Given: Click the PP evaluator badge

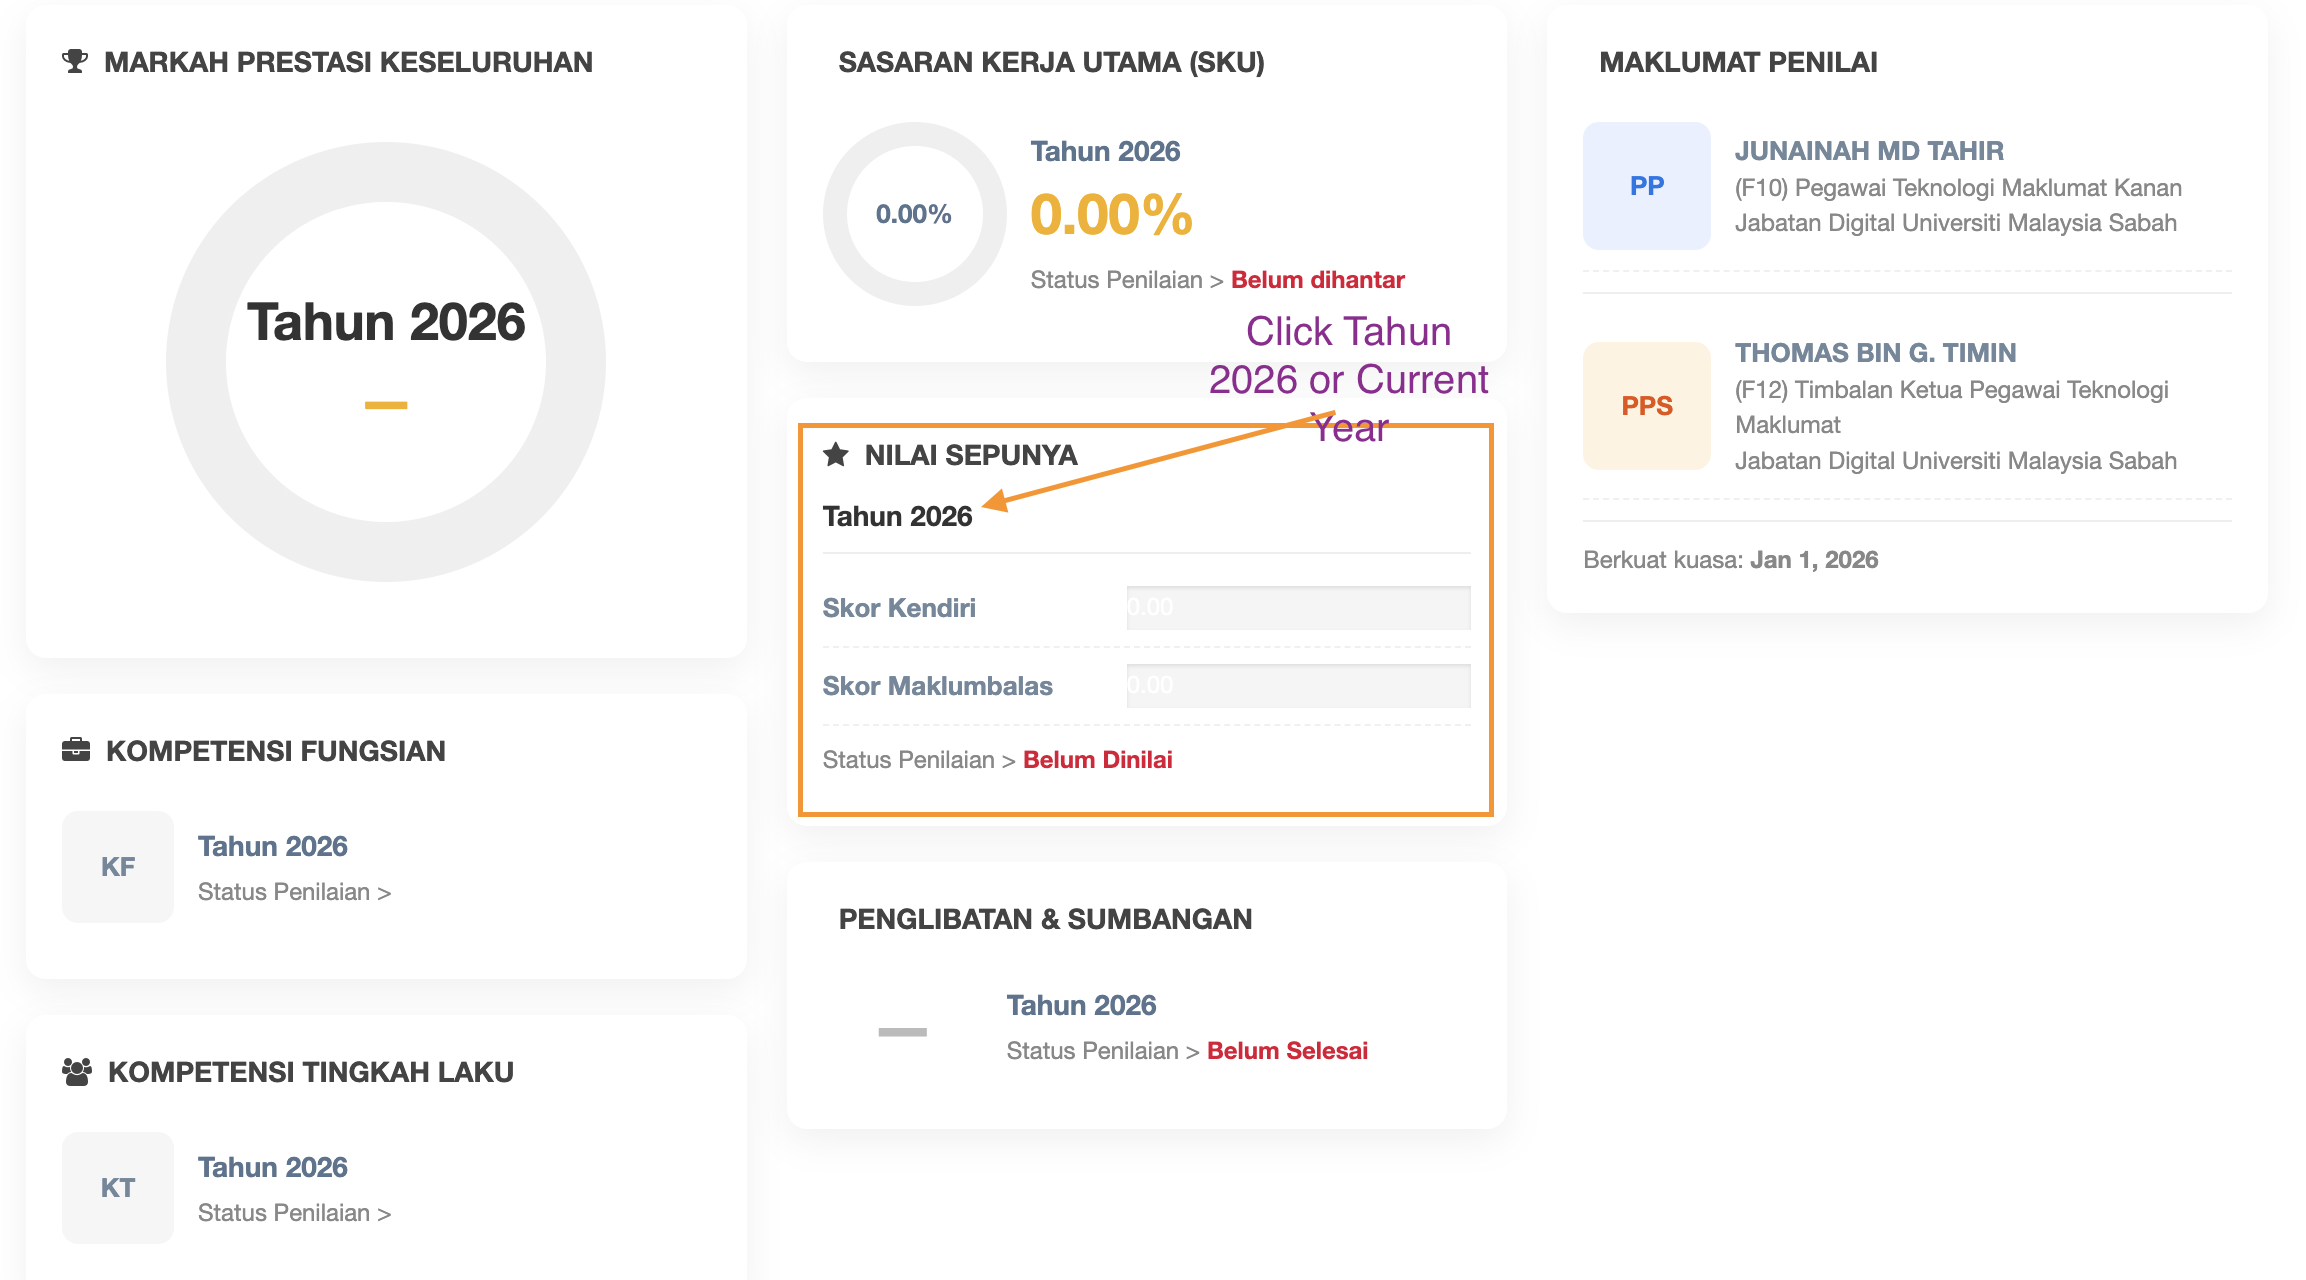Looking at the screenshot, I should pos(1646,186).
